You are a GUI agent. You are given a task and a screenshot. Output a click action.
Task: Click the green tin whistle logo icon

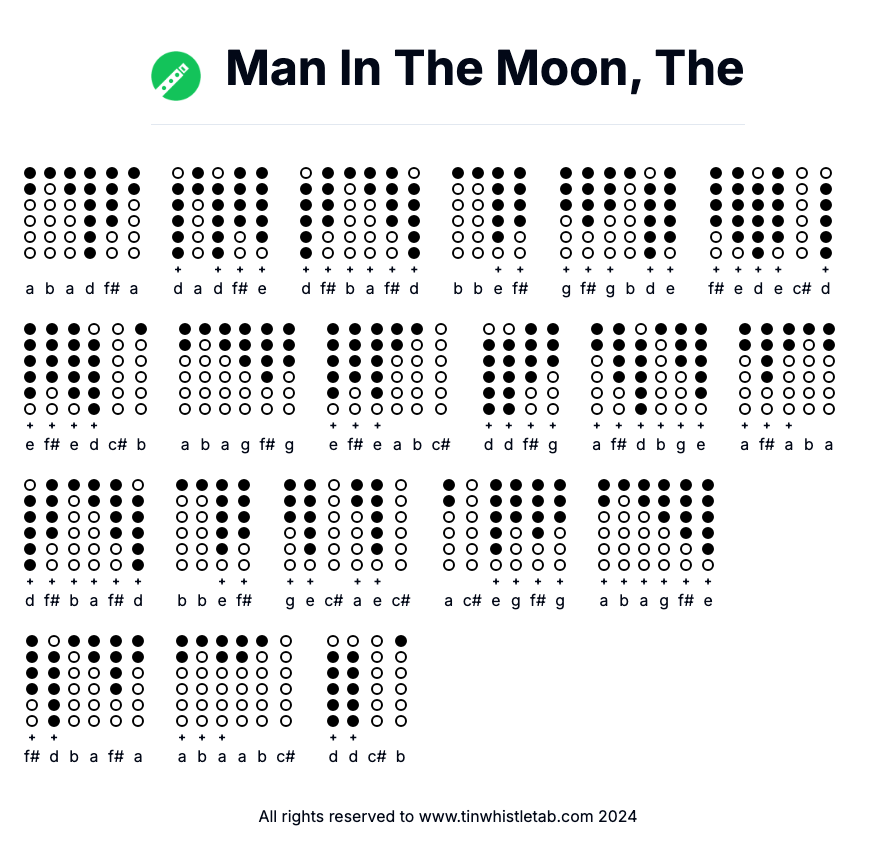pos(176,75)
